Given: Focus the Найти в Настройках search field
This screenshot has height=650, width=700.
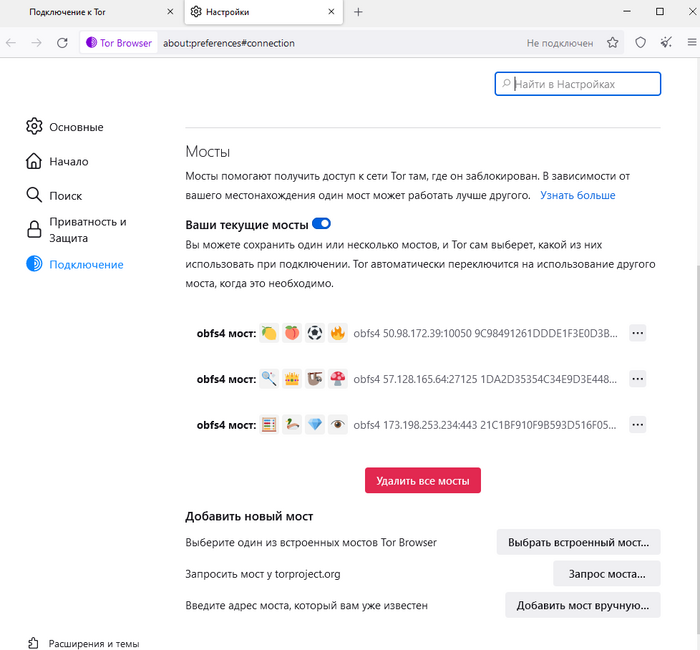Looking at the screenshot, I should [578, 84].
